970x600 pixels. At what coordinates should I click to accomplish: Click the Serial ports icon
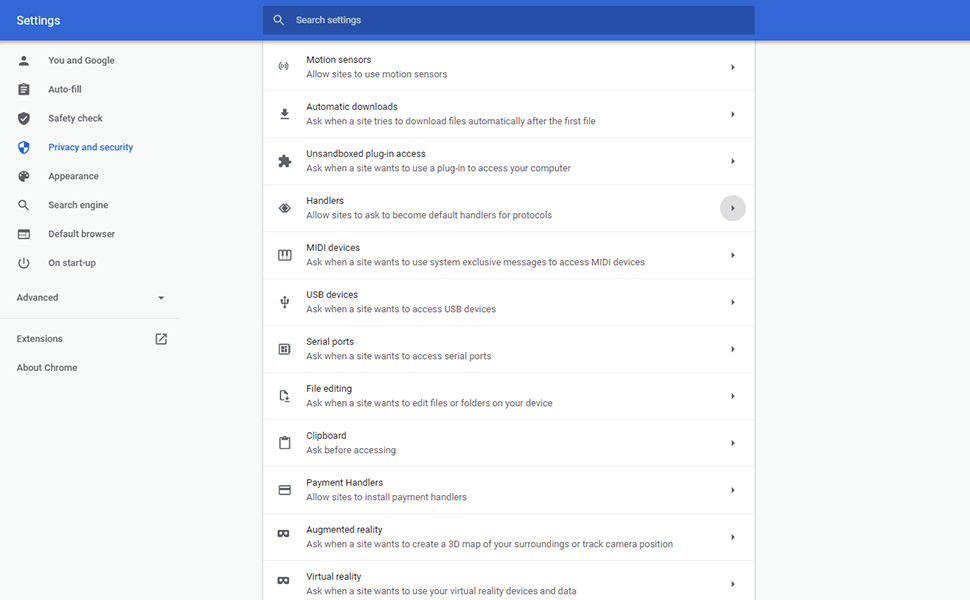click(x=285, y=349)
